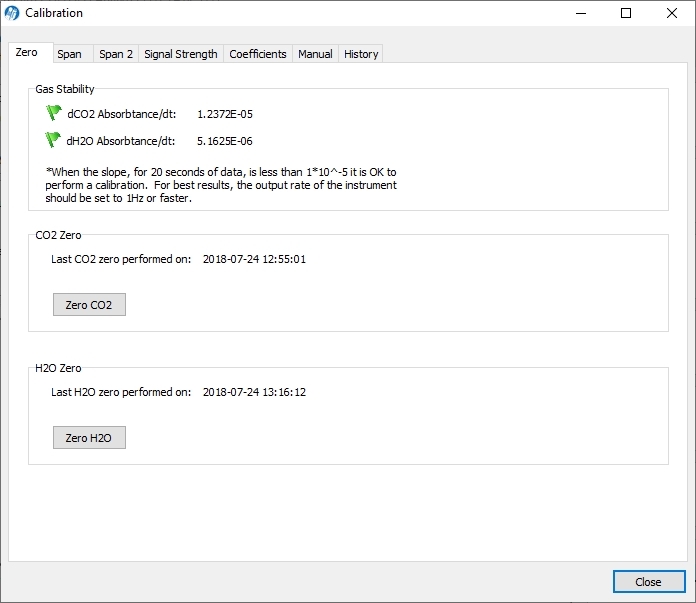This screenshot has height=603, width=696.
Task: Minimize the Calibration window
Action: tap(581, 13)
